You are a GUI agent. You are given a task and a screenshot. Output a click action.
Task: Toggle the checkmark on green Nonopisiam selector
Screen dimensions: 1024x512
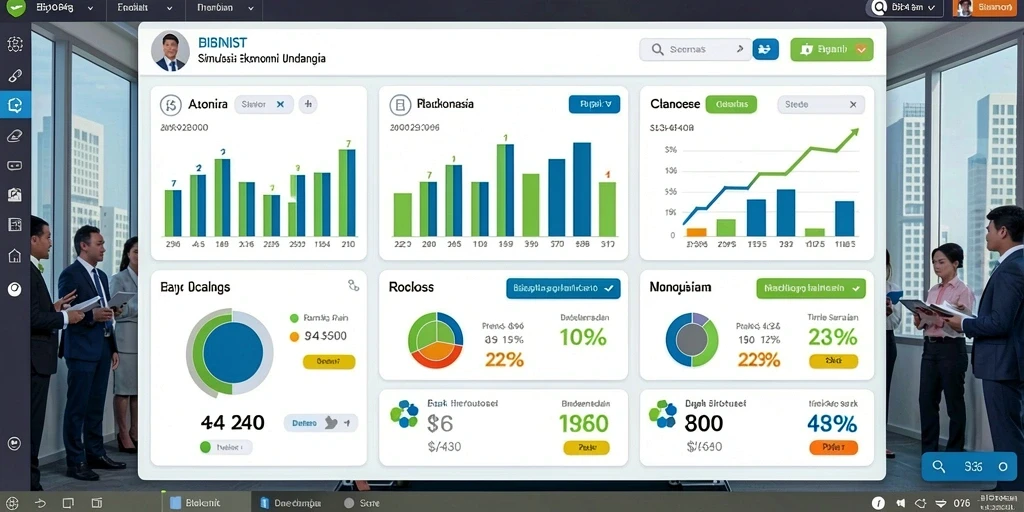point(856,287)
